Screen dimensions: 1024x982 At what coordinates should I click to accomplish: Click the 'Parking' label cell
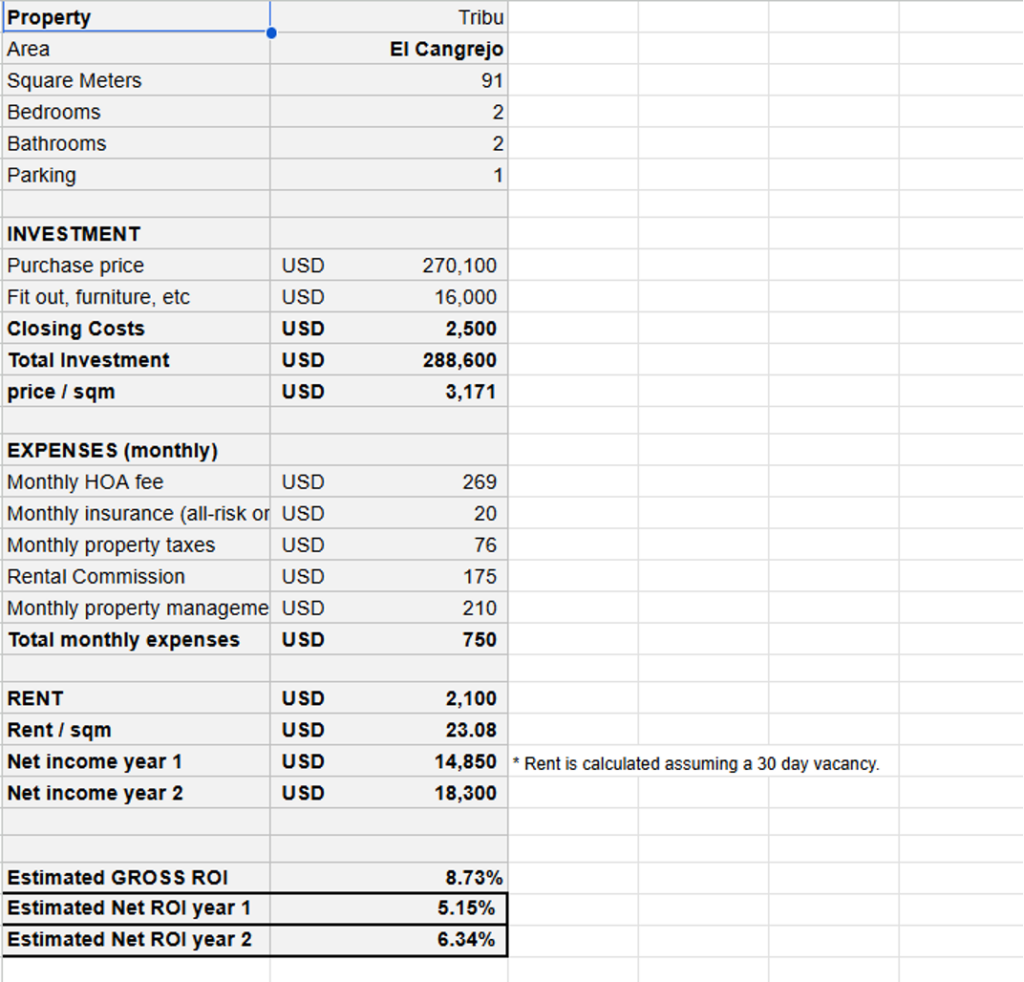click(x=136, y=175)
